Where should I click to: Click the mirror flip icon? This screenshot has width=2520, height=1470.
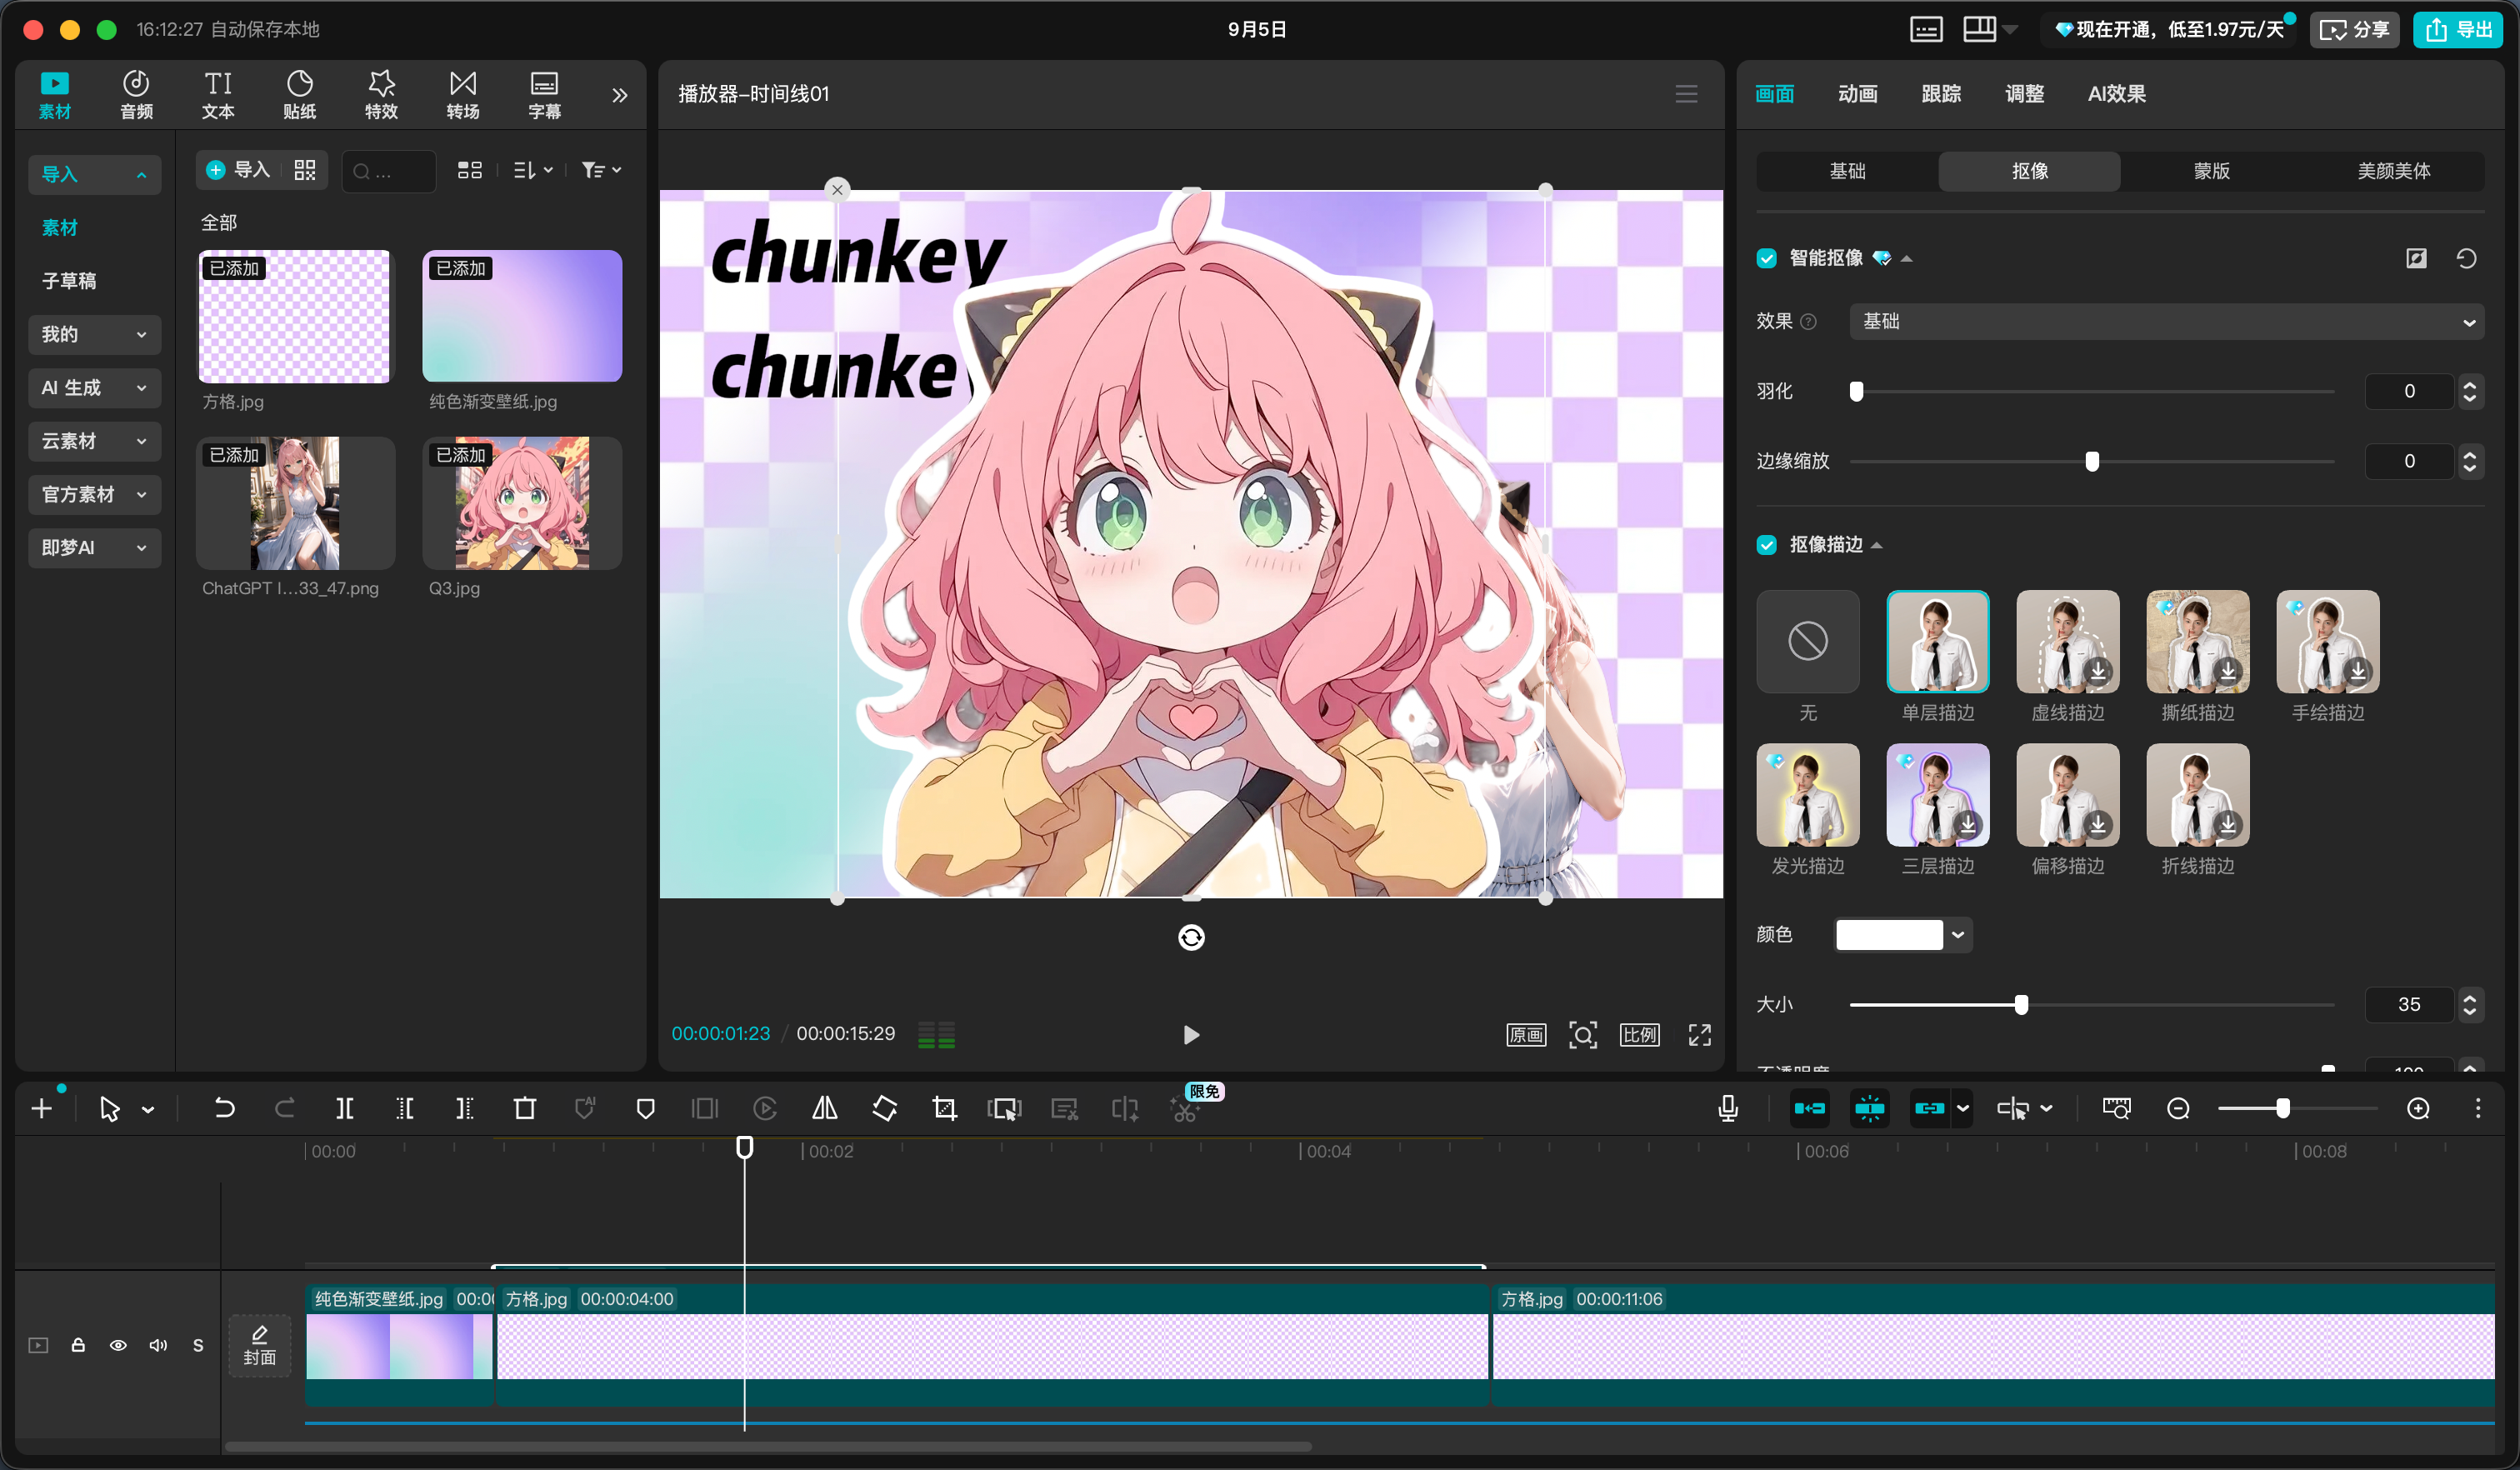click(x=825, y=1108)
